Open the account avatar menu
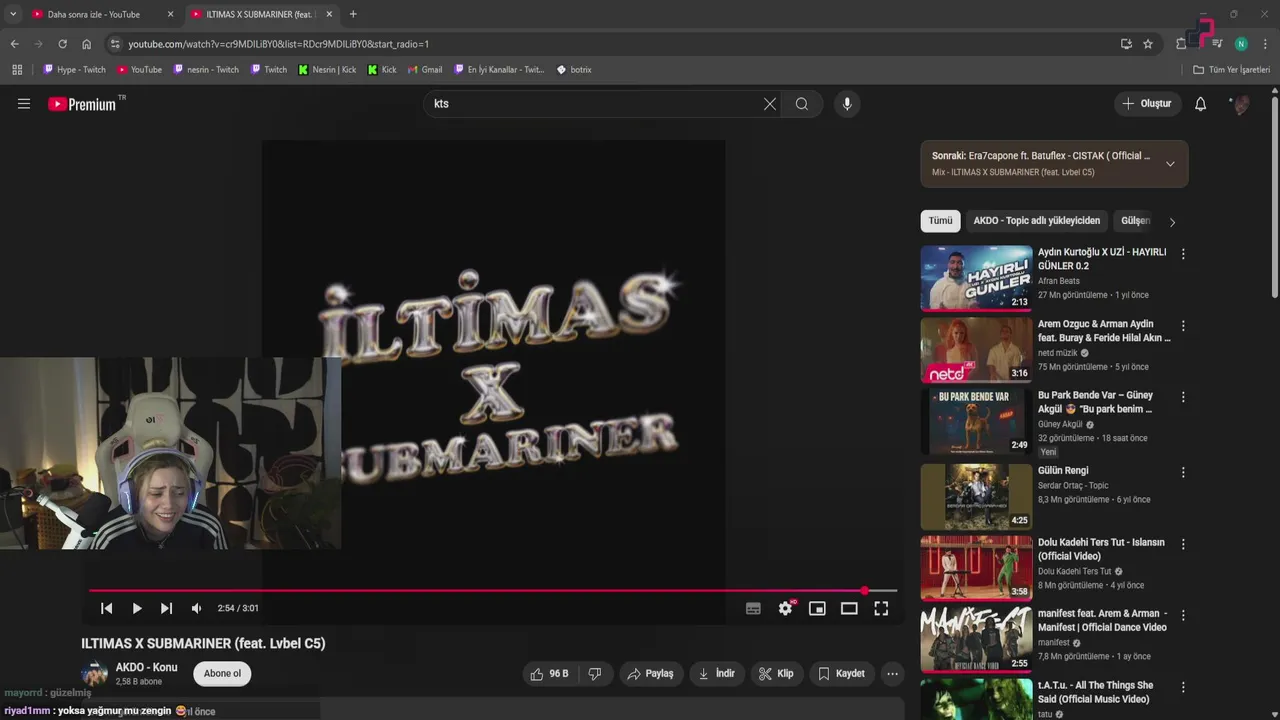The width and height of the screenshot is (1280, 720). pyautogui.click(x=1241, y=104)
